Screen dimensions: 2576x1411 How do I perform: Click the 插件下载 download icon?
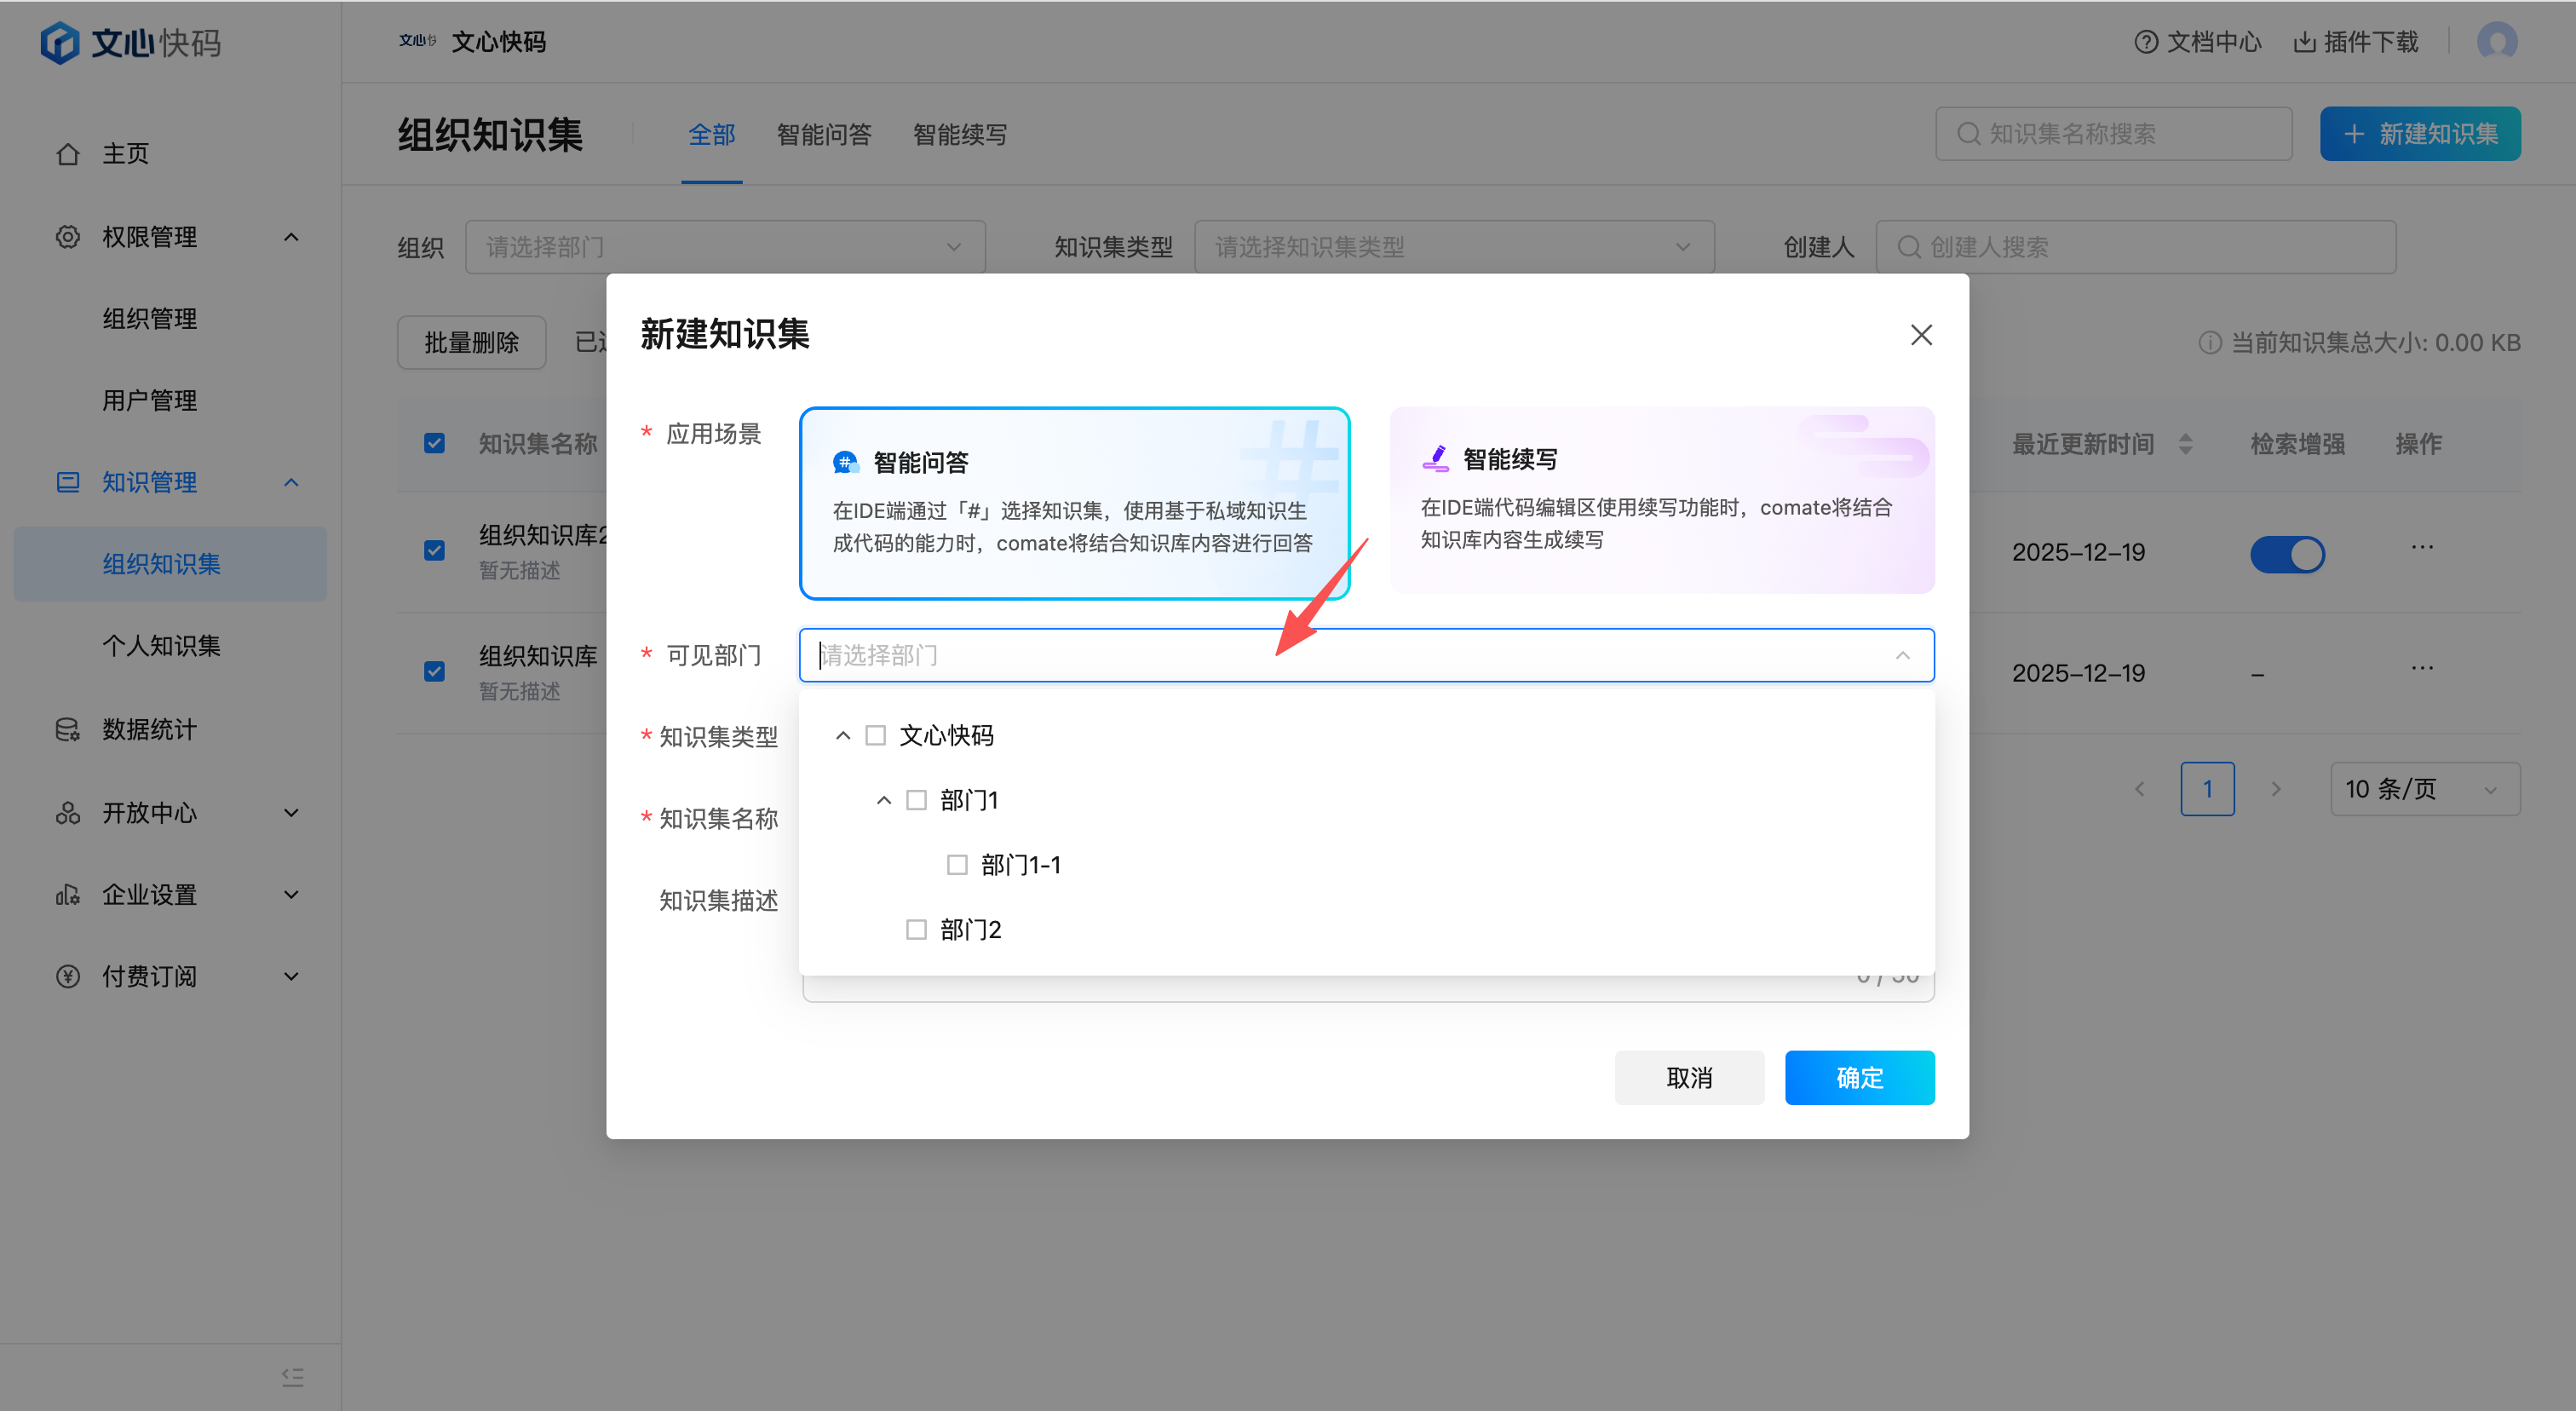coord(2304,42)
